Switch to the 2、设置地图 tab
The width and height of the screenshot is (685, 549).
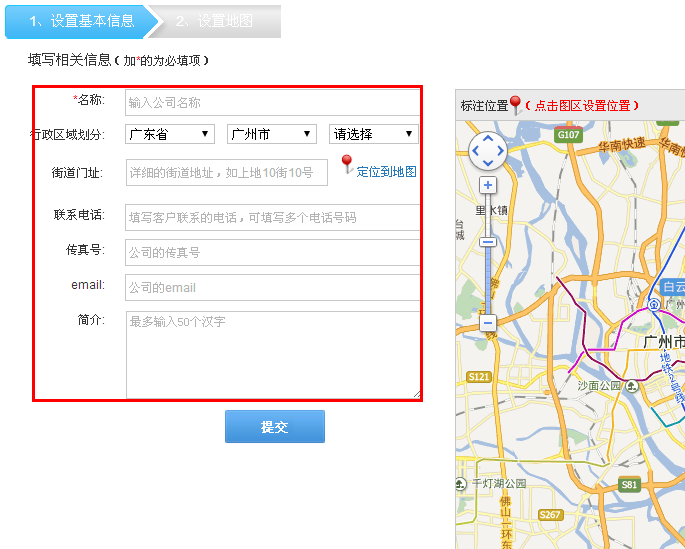click(x=214, y=21)
